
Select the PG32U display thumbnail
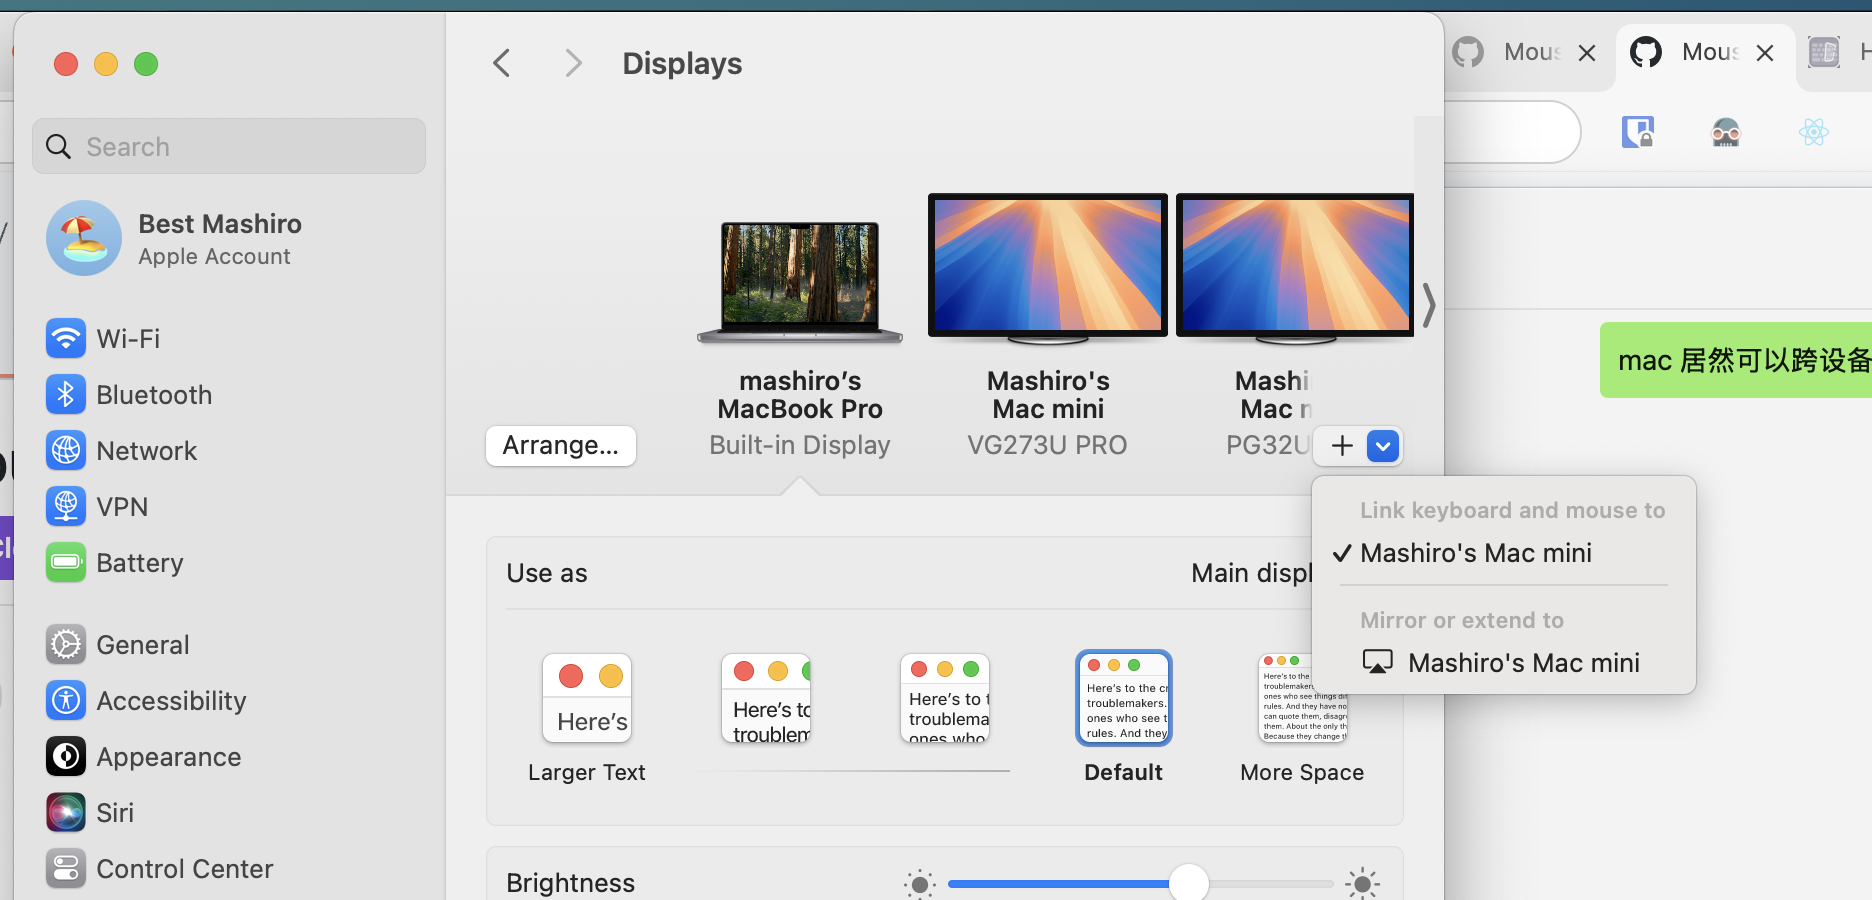click(1295, 268)
